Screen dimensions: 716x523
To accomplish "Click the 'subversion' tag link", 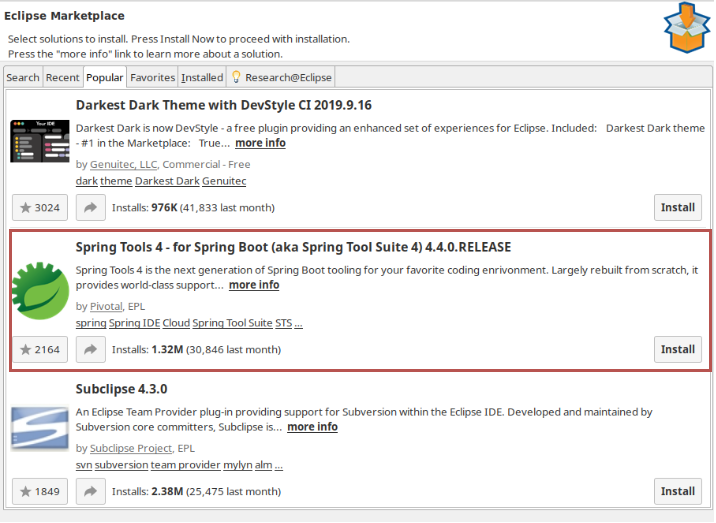I will (x=121, y=465).
